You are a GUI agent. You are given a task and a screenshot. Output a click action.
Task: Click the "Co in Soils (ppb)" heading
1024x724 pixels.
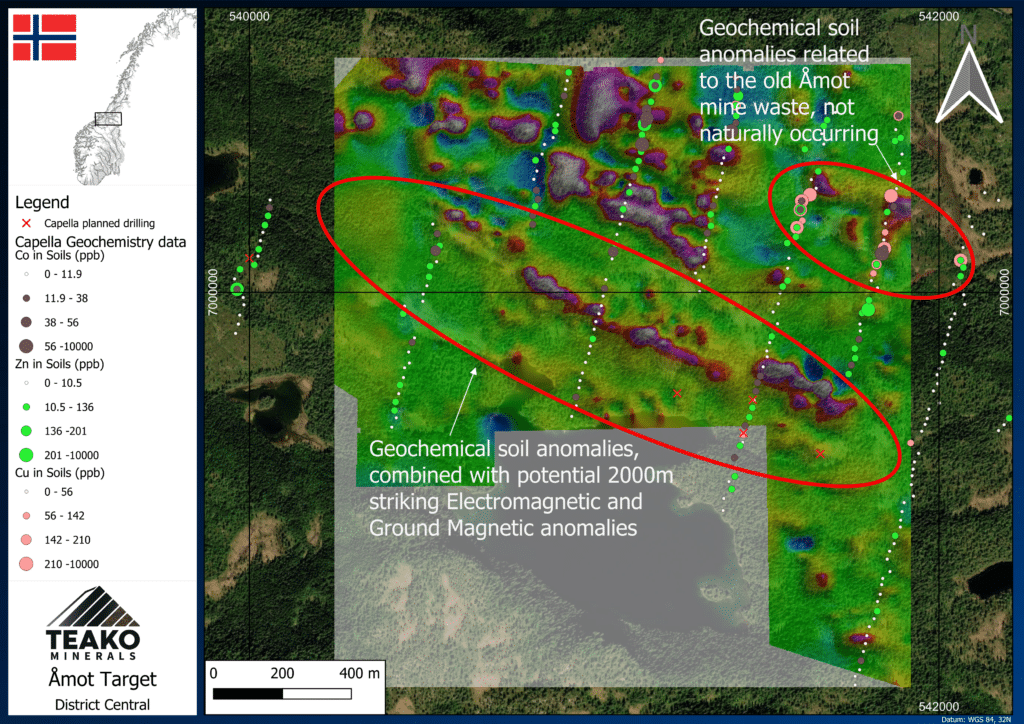[59, 255]
